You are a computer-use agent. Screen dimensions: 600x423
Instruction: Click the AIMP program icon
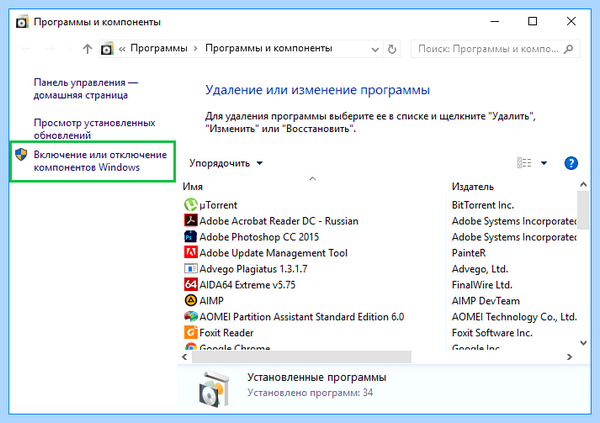click(191, 301)
